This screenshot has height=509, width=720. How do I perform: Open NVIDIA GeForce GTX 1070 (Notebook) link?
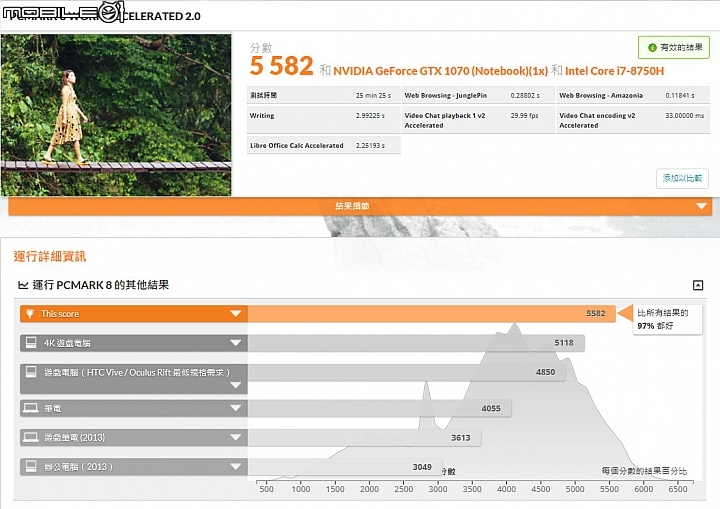pyautogui.click(x=440, y=71)
